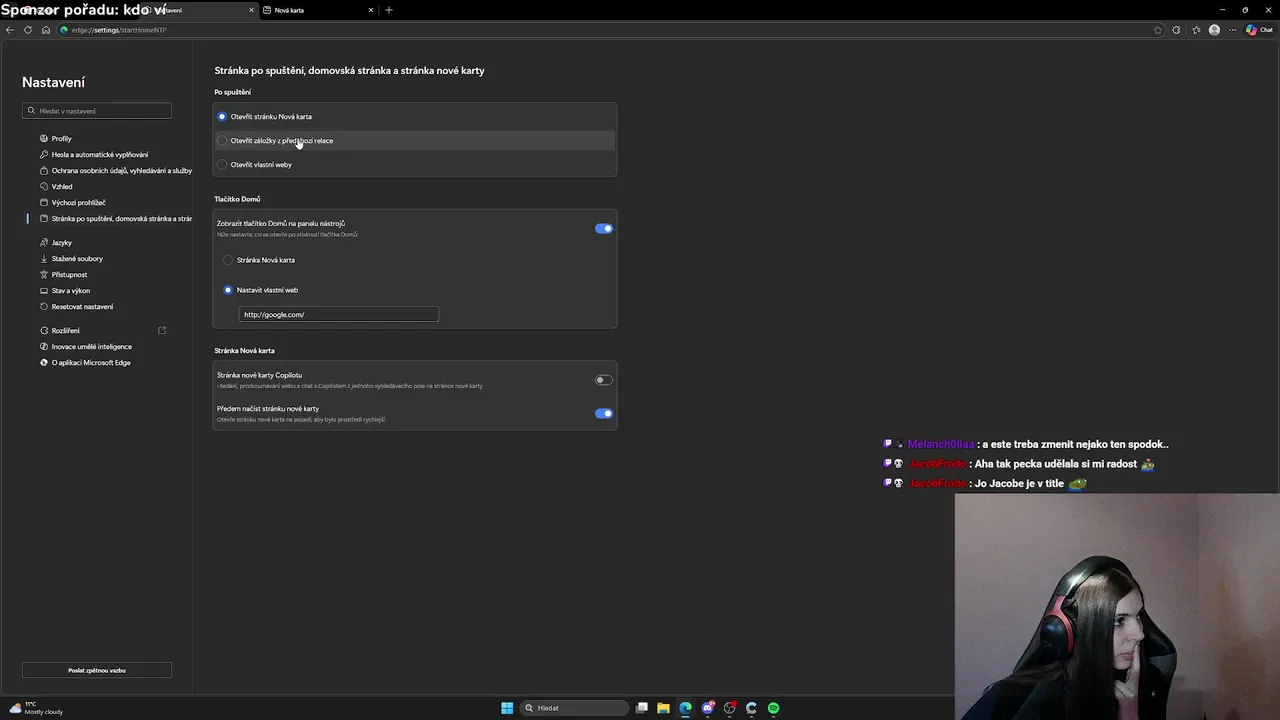
Task: Click the magnifier icon in settings search
Action: (x=31, y=111)
